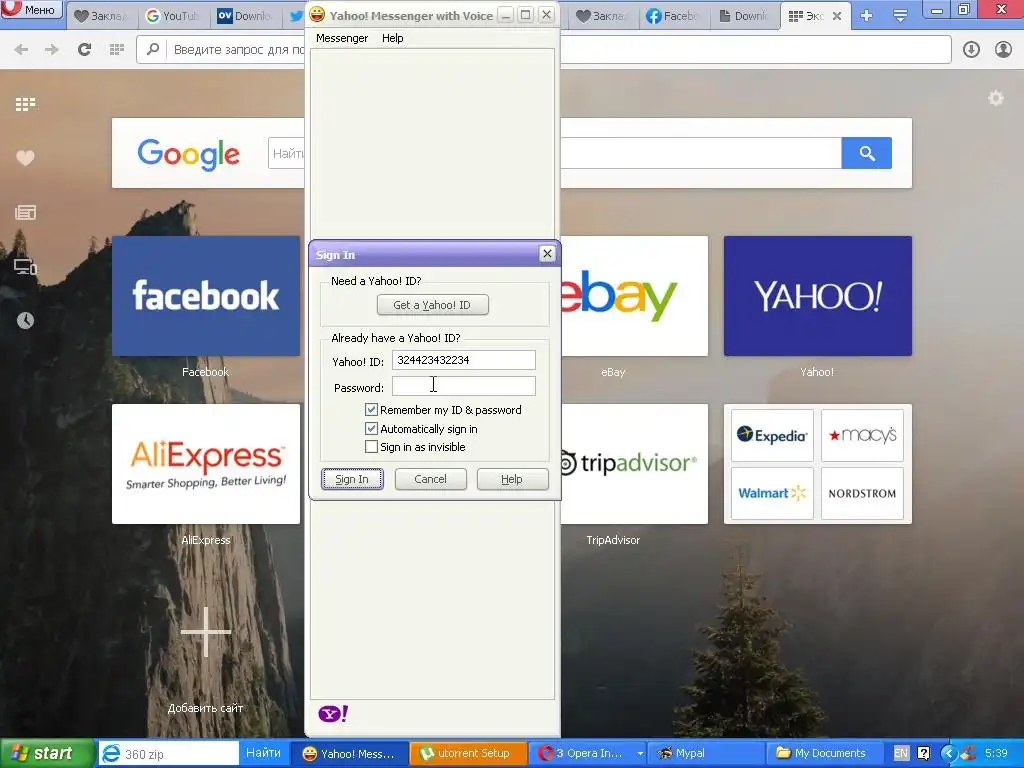
Task: Select the OV Download browser tab
Action: (245, 16)
